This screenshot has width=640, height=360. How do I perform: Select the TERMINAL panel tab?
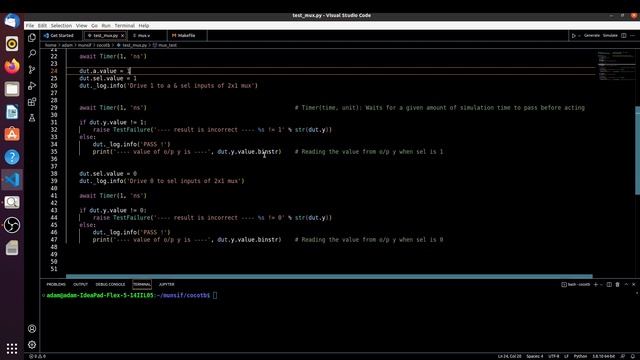tap(142, 284)
